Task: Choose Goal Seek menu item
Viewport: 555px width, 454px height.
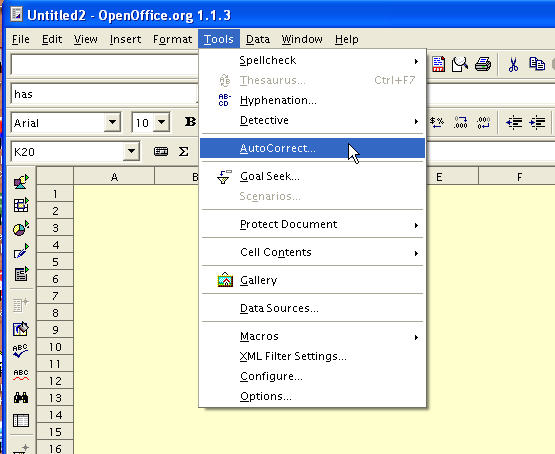Action: pyautogui.click(x=313, y=176)
